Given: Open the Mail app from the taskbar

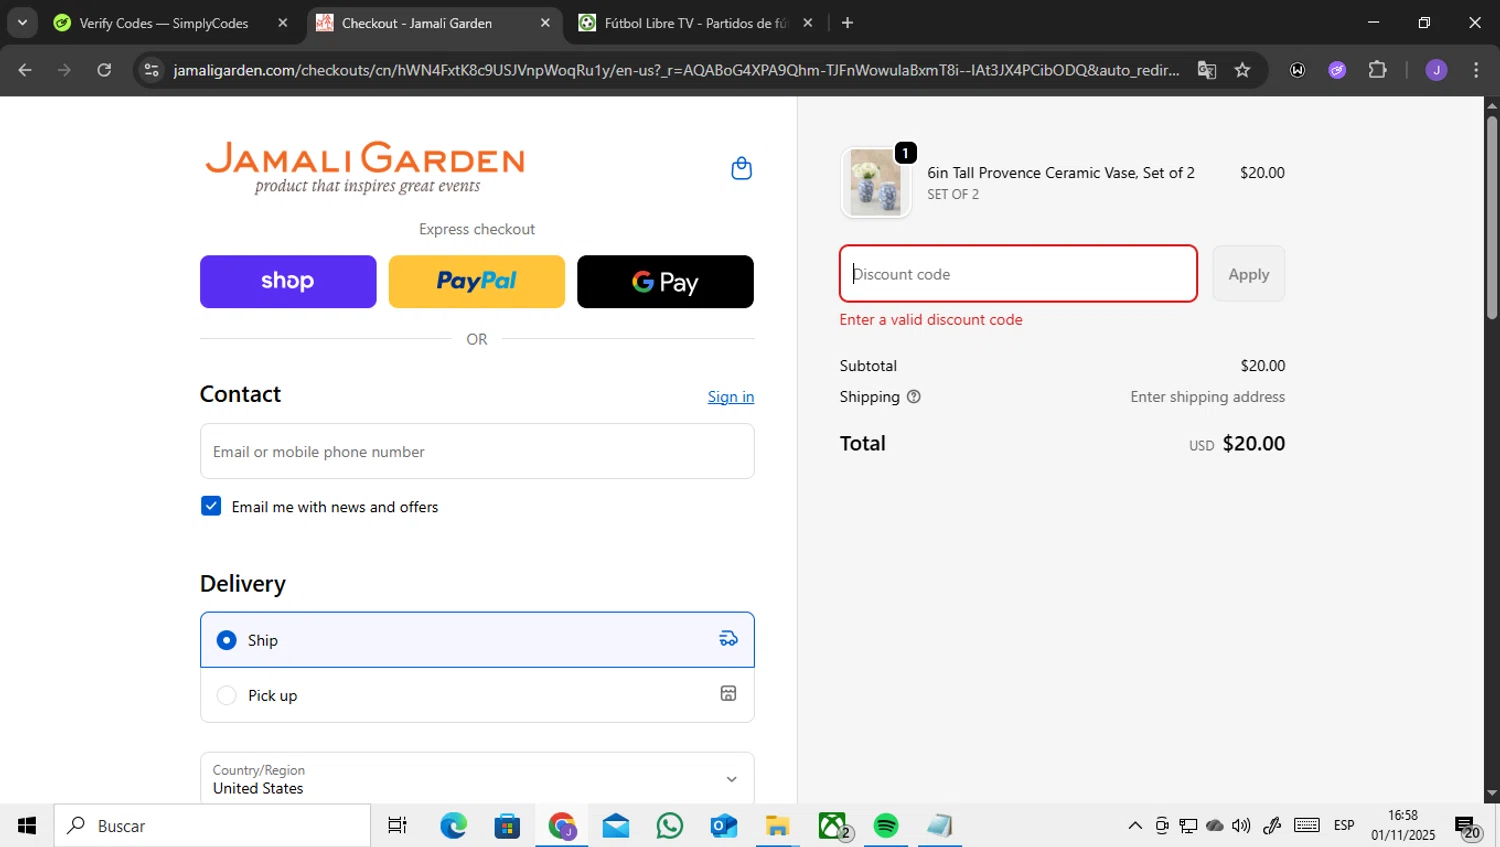Looking at the screenshot, I should point(616,826).
